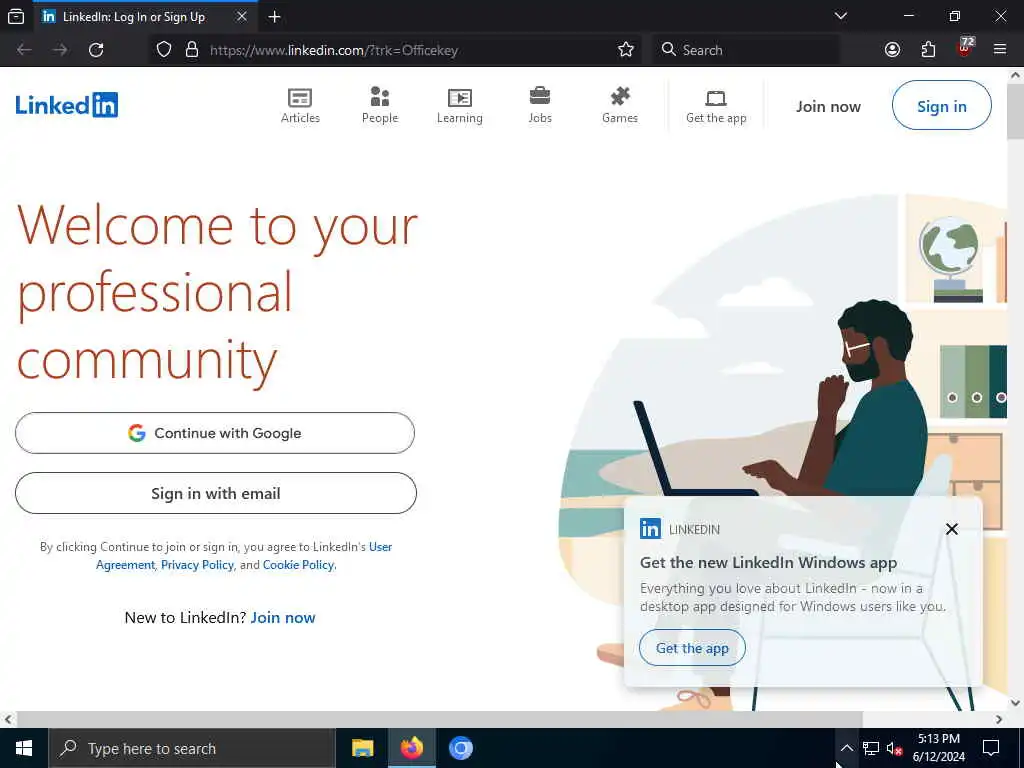Click the Join now header link

tap(828, 106)
